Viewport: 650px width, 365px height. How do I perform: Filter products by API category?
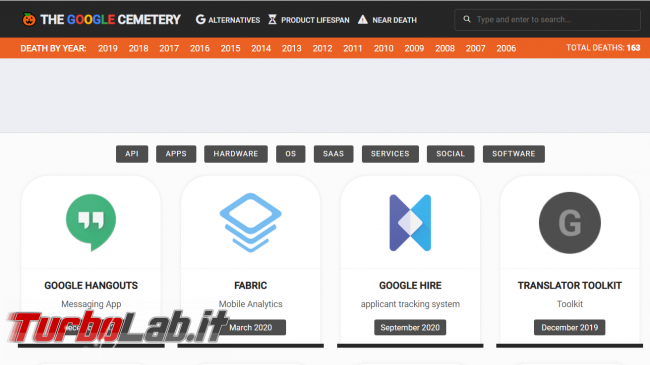click(x=132, y=154)
